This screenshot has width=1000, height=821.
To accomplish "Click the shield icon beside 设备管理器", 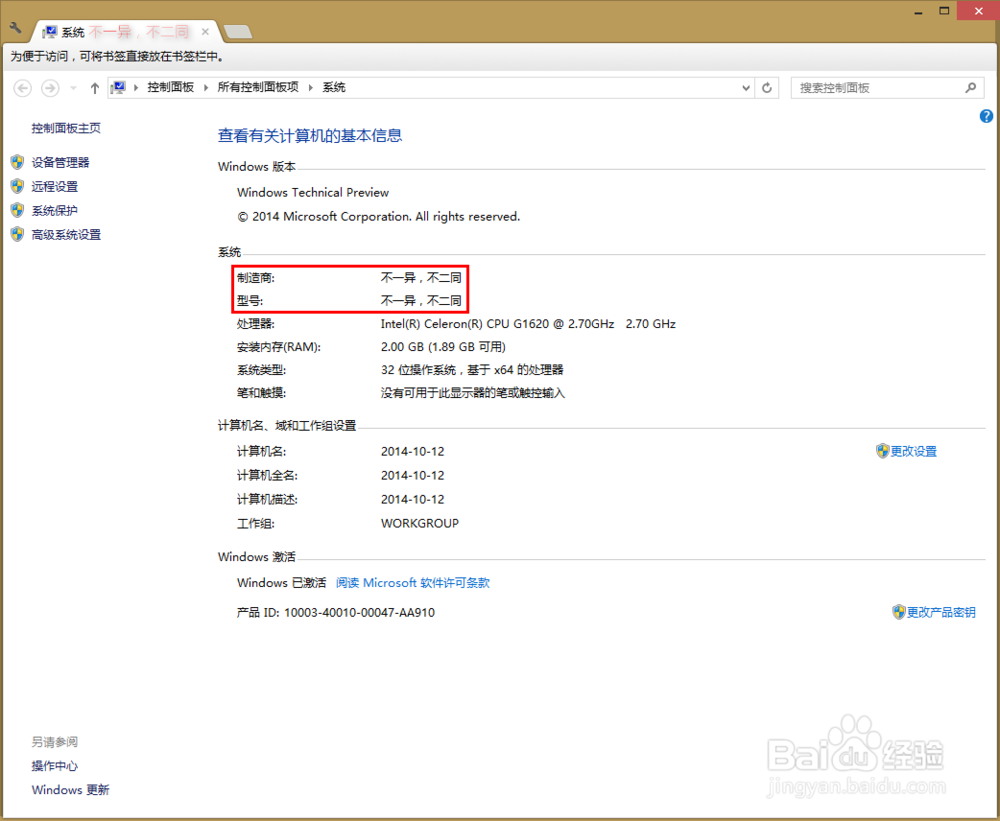I will tap(17, 161).
